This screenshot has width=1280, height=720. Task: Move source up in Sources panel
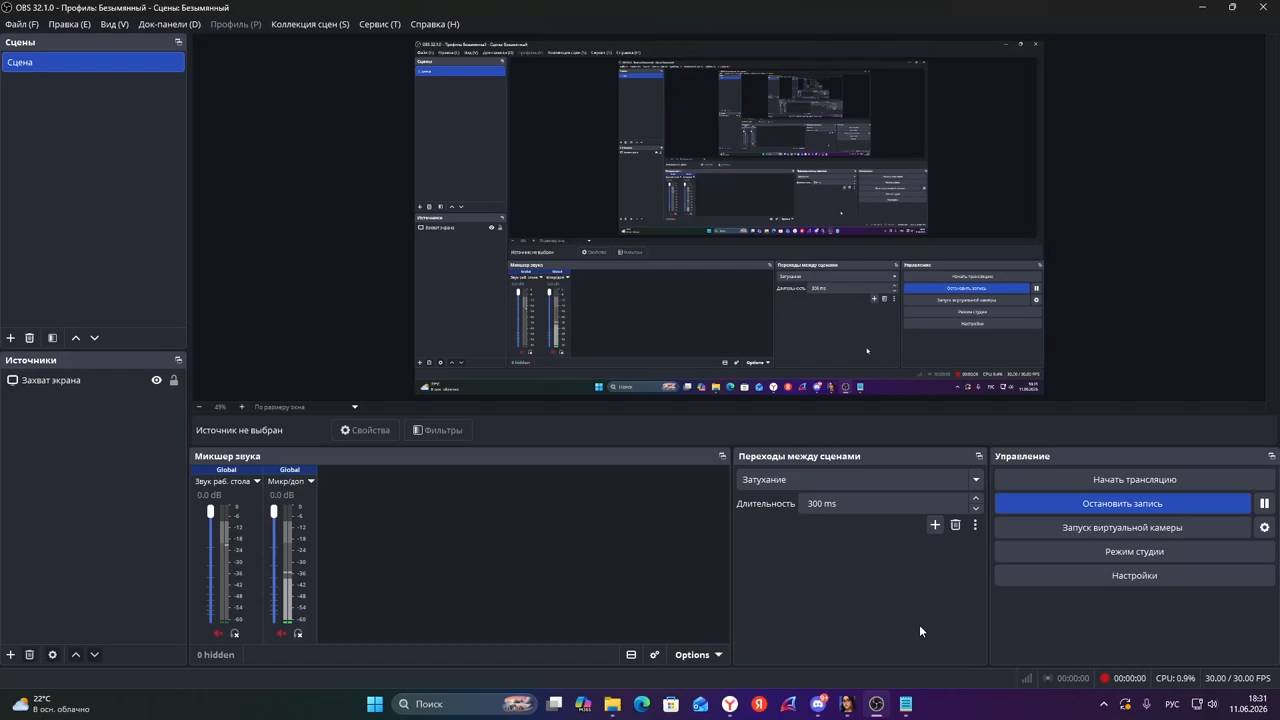75,655
